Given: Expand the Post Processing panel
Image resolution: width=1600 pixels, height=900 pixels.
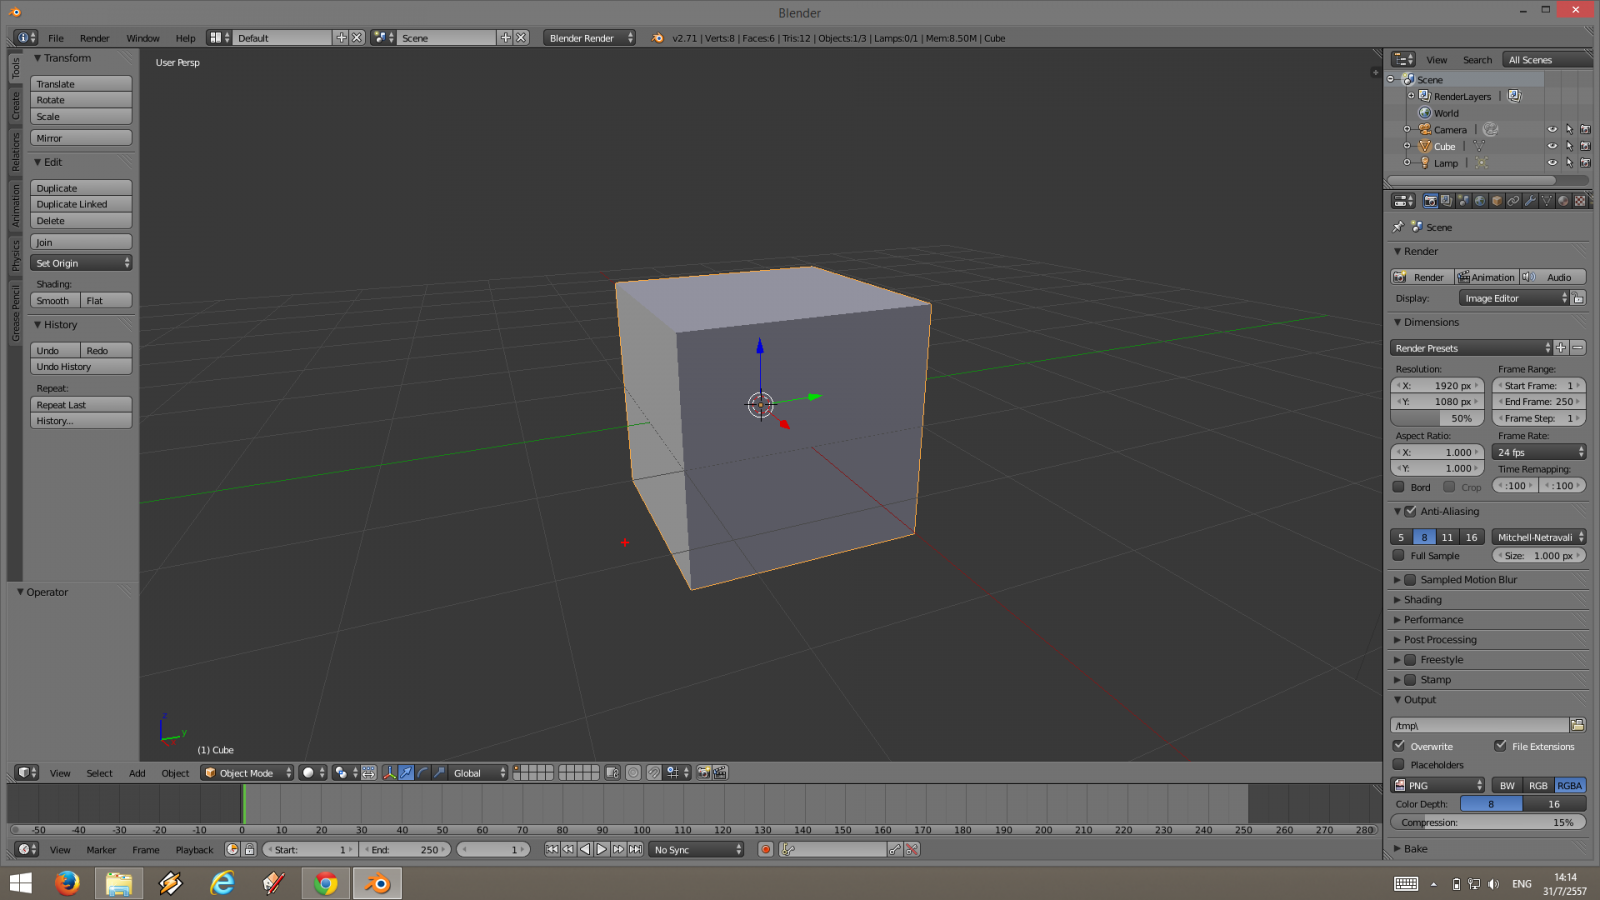Looking at the screenshot, I should [1440, 640].
